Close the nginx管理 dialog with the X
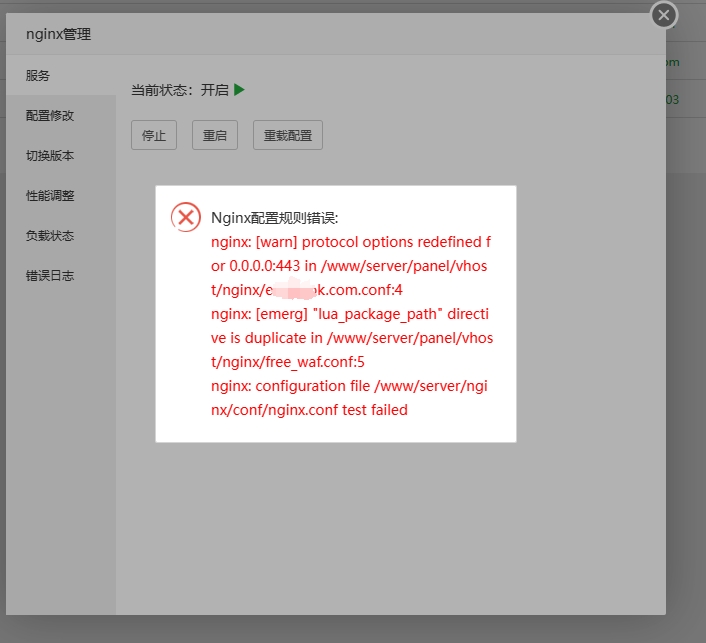The width and height of the screenshot is (706, 643). tap(664, 15)
